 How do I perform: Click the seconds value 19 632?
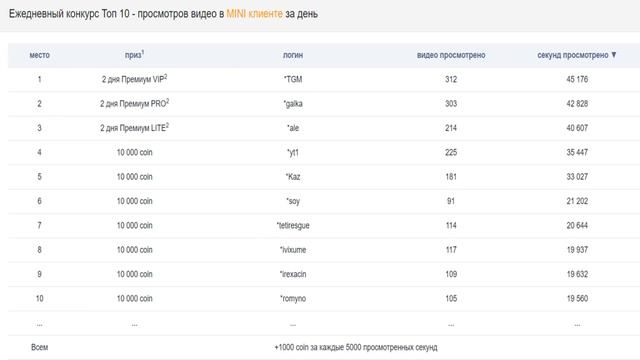click(x=577, y=274)
